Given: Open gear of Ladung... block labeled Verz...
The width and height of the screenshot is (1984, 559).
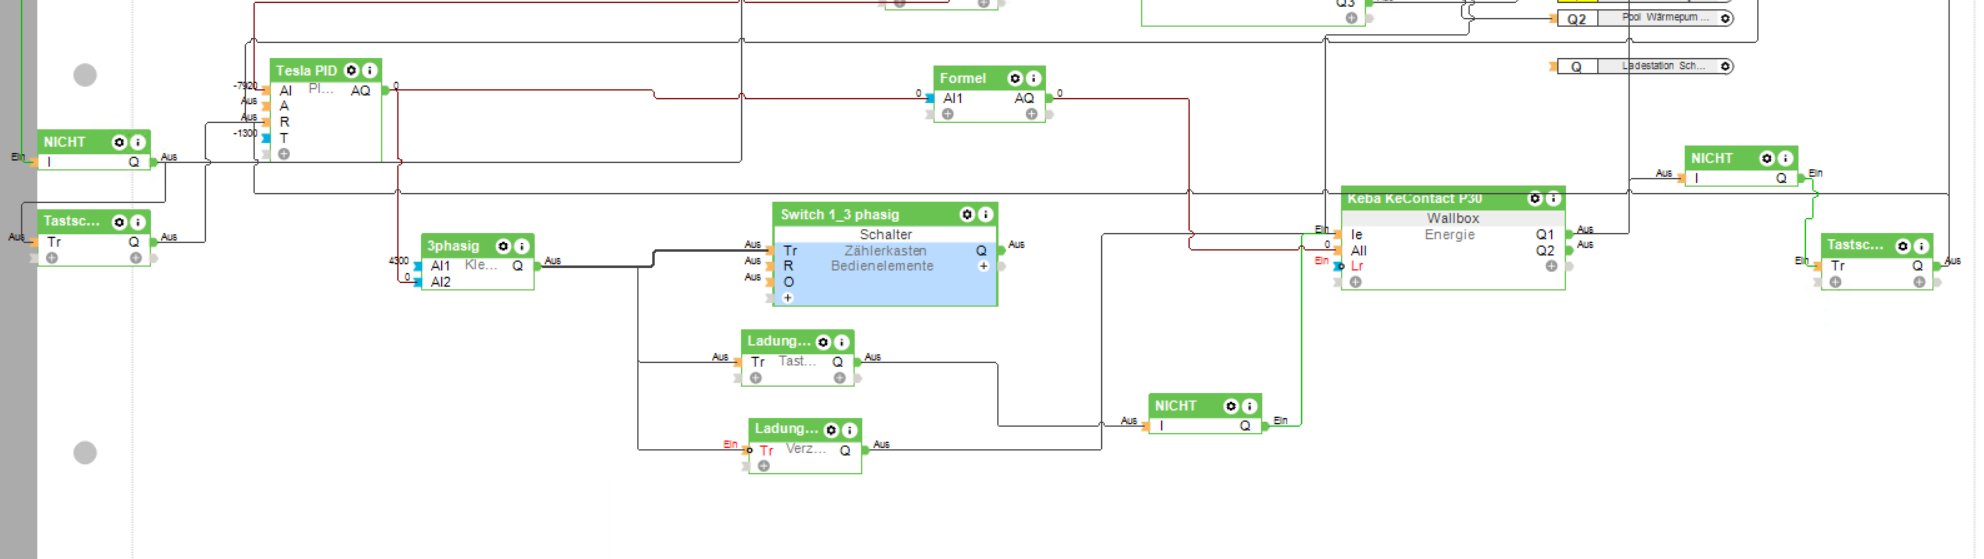Looking at the screenshot, I should (x=831, y=430).
